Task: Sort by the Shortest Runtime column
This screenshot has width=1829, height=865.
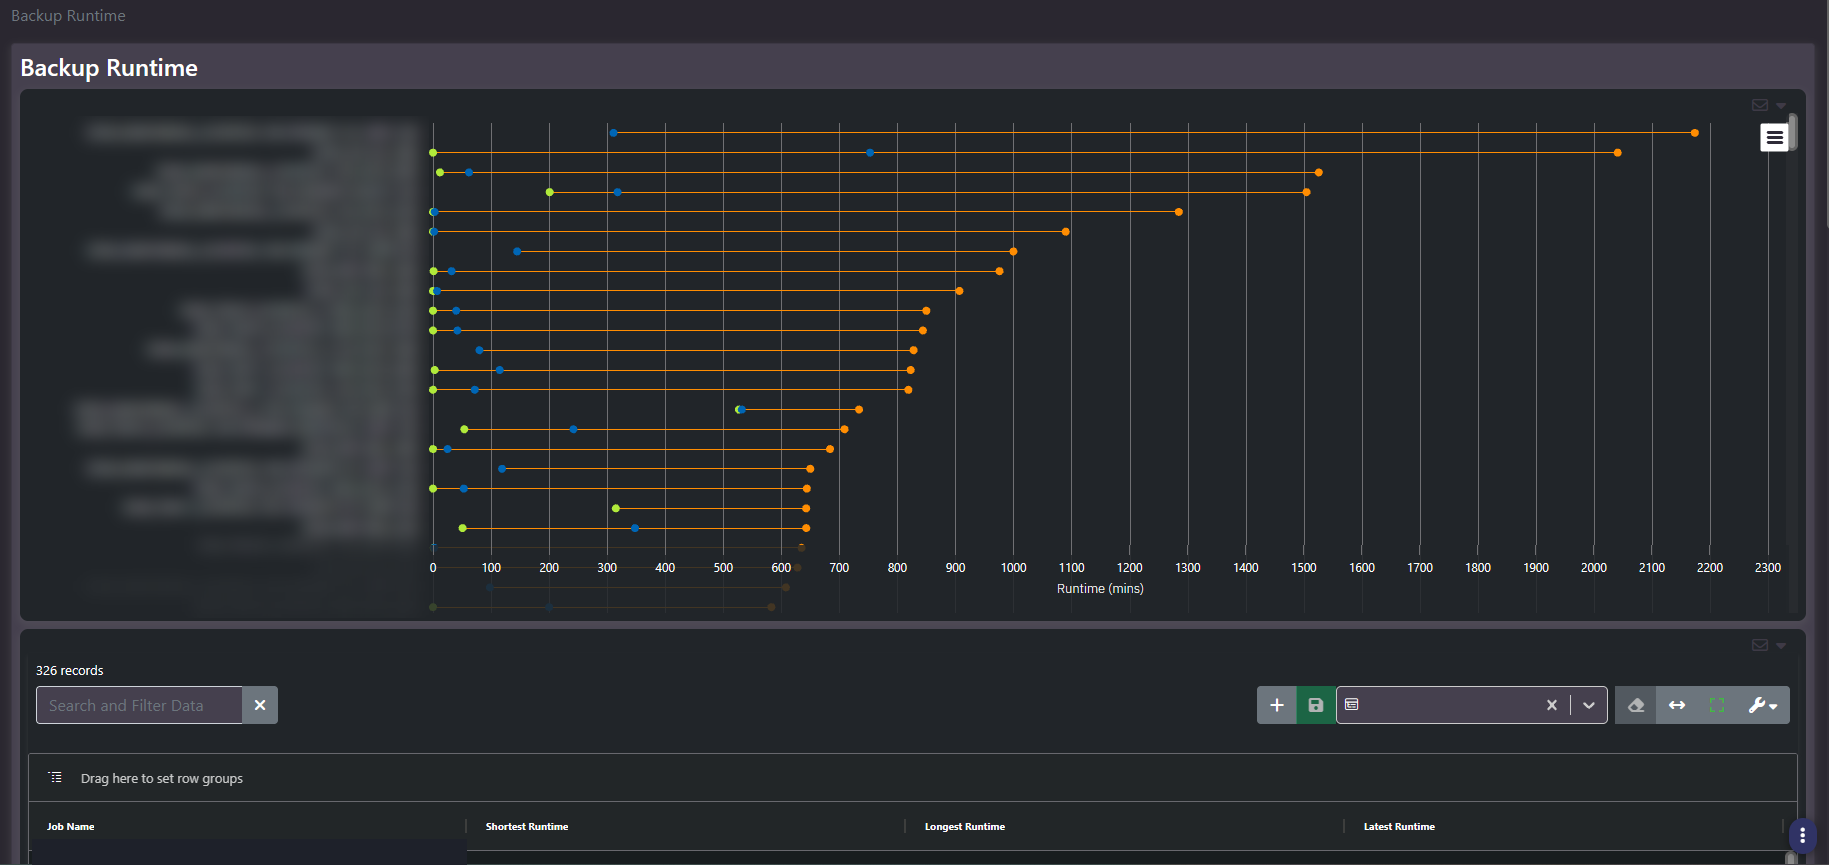Action: (x=527, y=827)
